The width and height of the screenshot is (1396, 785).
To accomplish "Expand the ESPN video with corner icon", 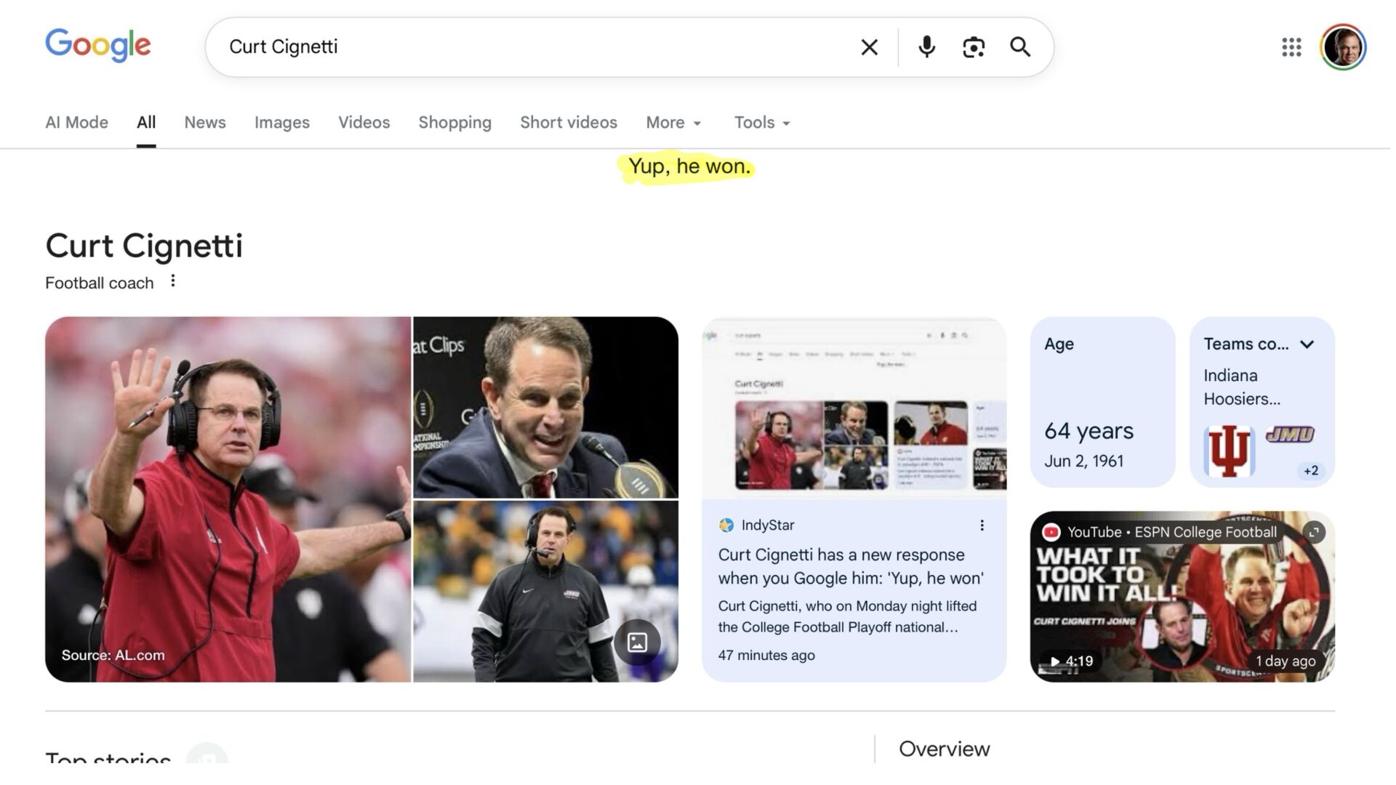I will click(1314, 532).
